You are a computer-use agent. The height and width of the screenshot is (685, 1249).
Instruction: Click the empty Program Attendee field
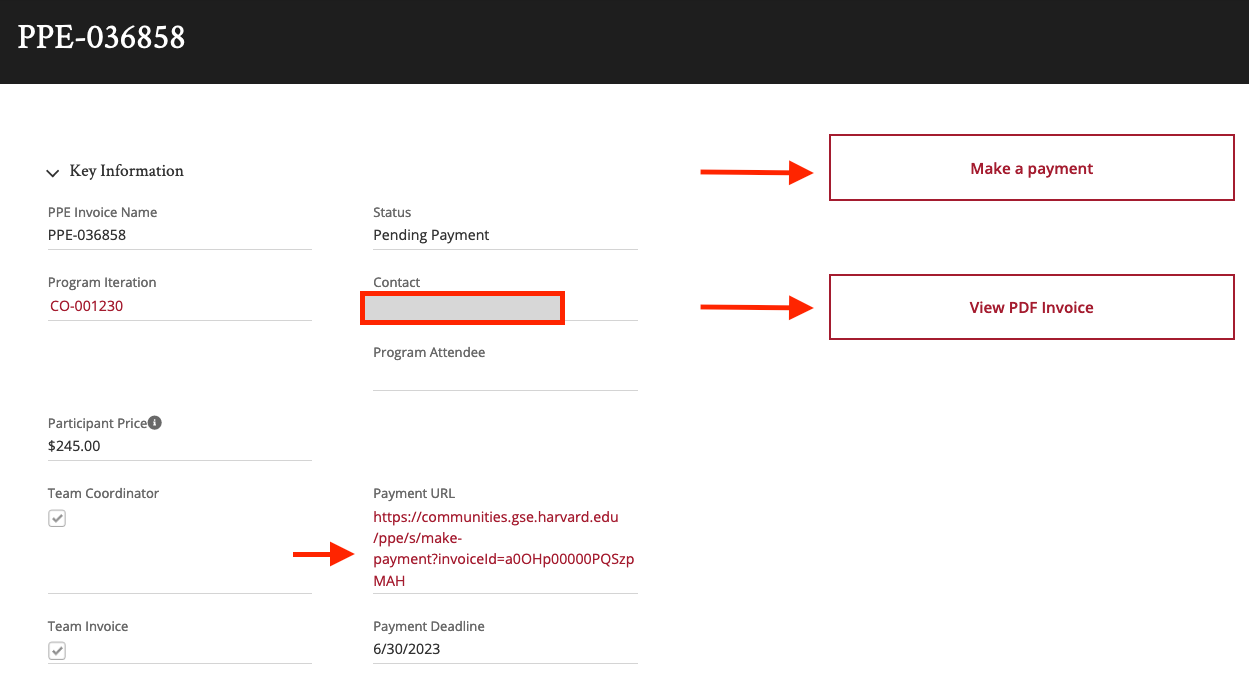coord(504,377)
